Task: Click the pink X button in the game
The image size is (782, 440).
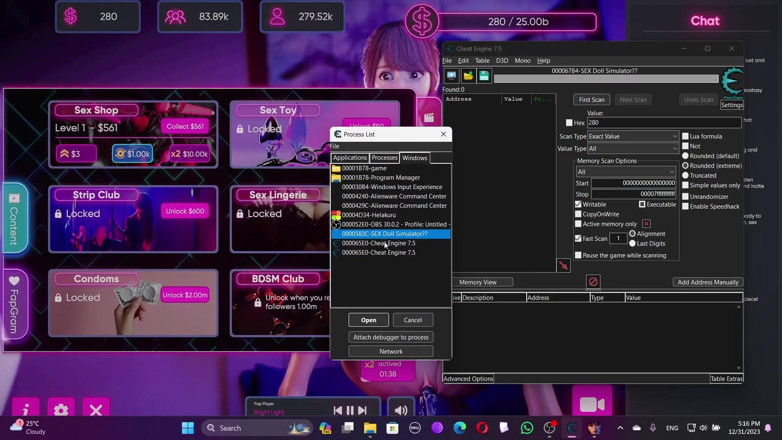Action: click(96, 410)
